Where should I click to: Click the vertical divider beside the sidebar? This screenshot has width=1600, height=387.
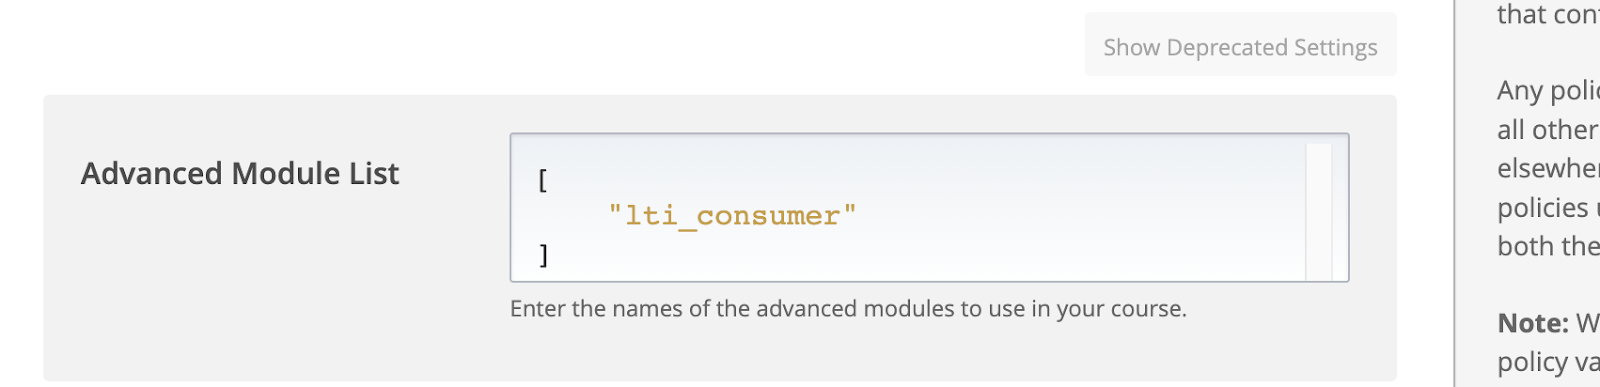1455,193
